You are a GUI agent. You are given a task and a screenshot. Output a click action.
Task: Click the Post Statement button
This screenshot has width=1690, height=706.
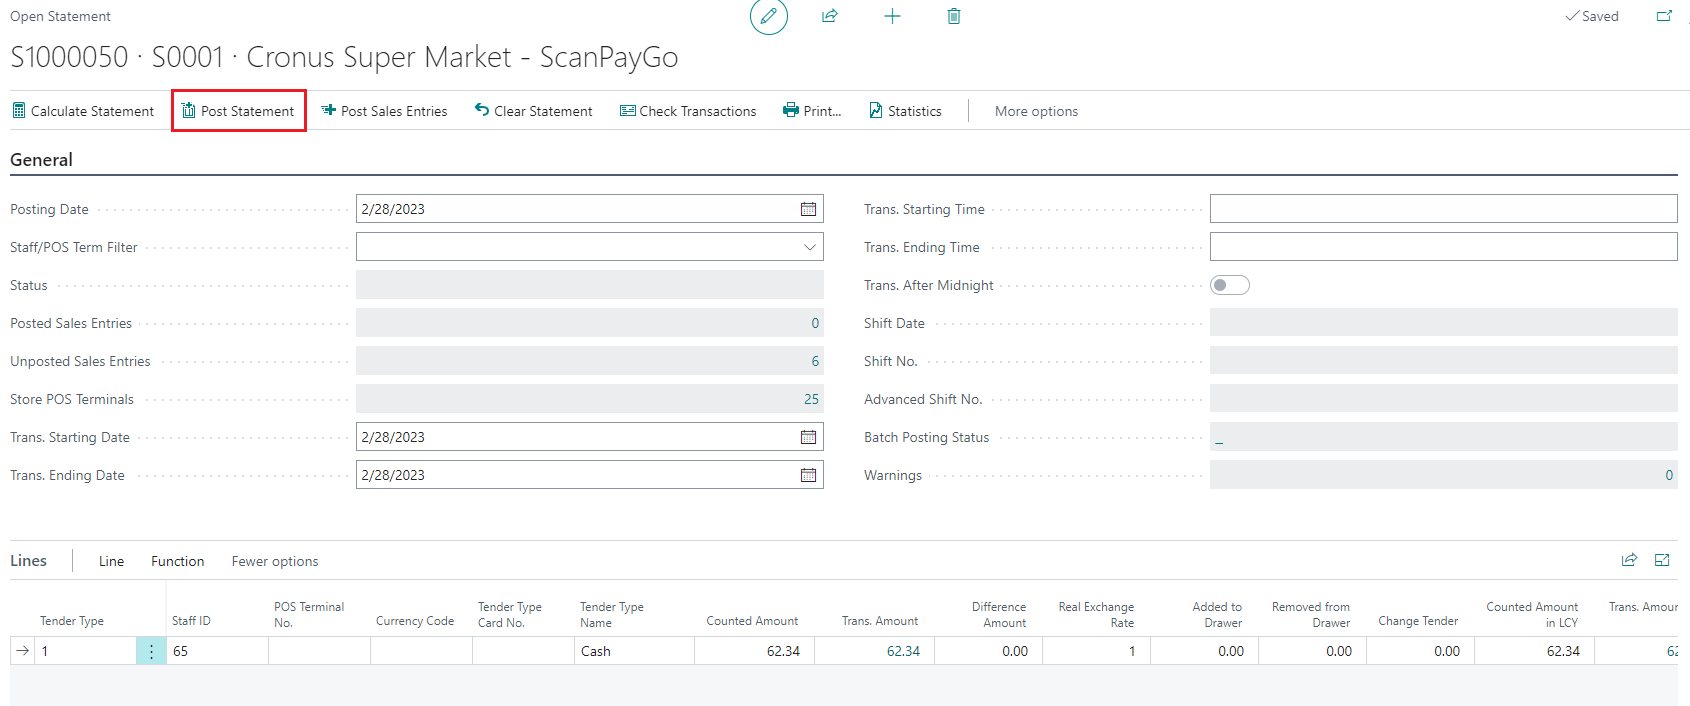[x=239, y=111]
